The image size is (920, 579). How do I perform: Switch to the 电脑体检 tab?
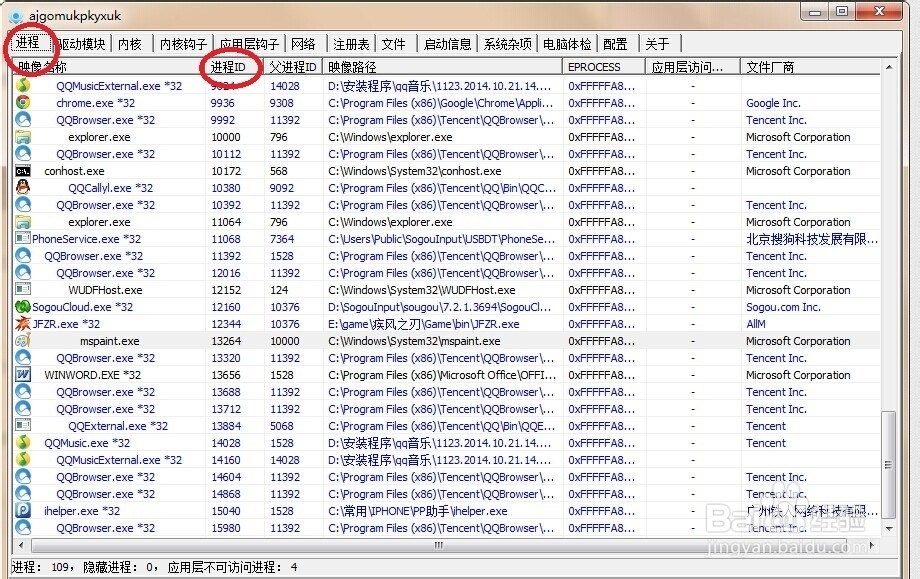(x=567, y=44)
